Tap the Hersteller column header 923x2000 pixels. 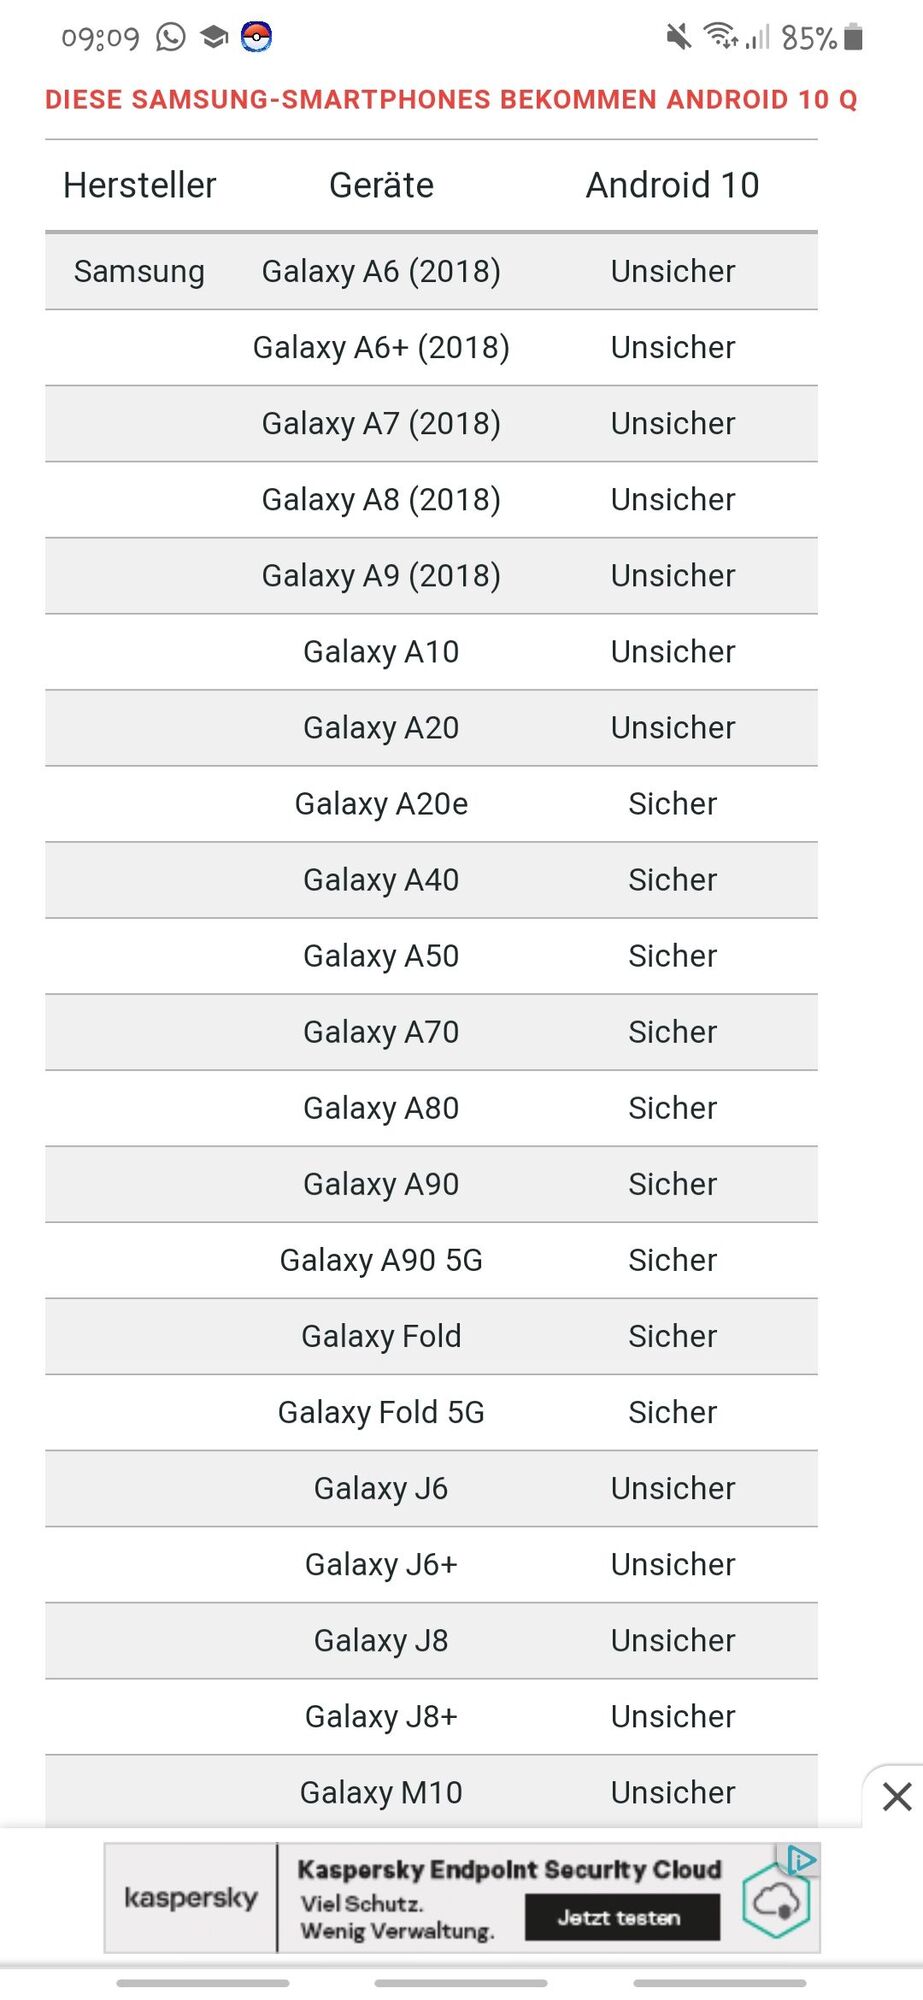[139, 185]
